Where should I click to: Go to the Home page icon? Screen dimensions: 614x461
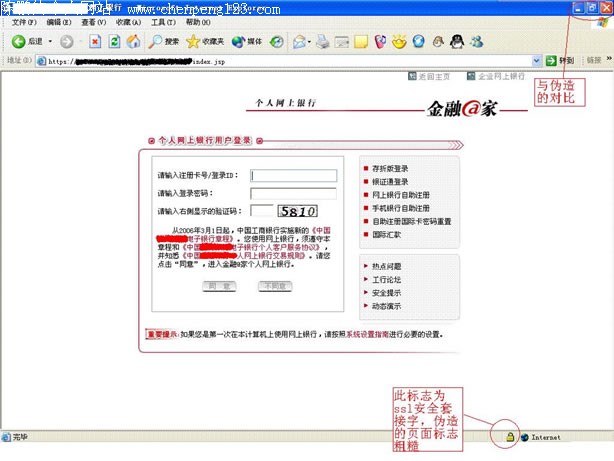click(x=132, y=41)
